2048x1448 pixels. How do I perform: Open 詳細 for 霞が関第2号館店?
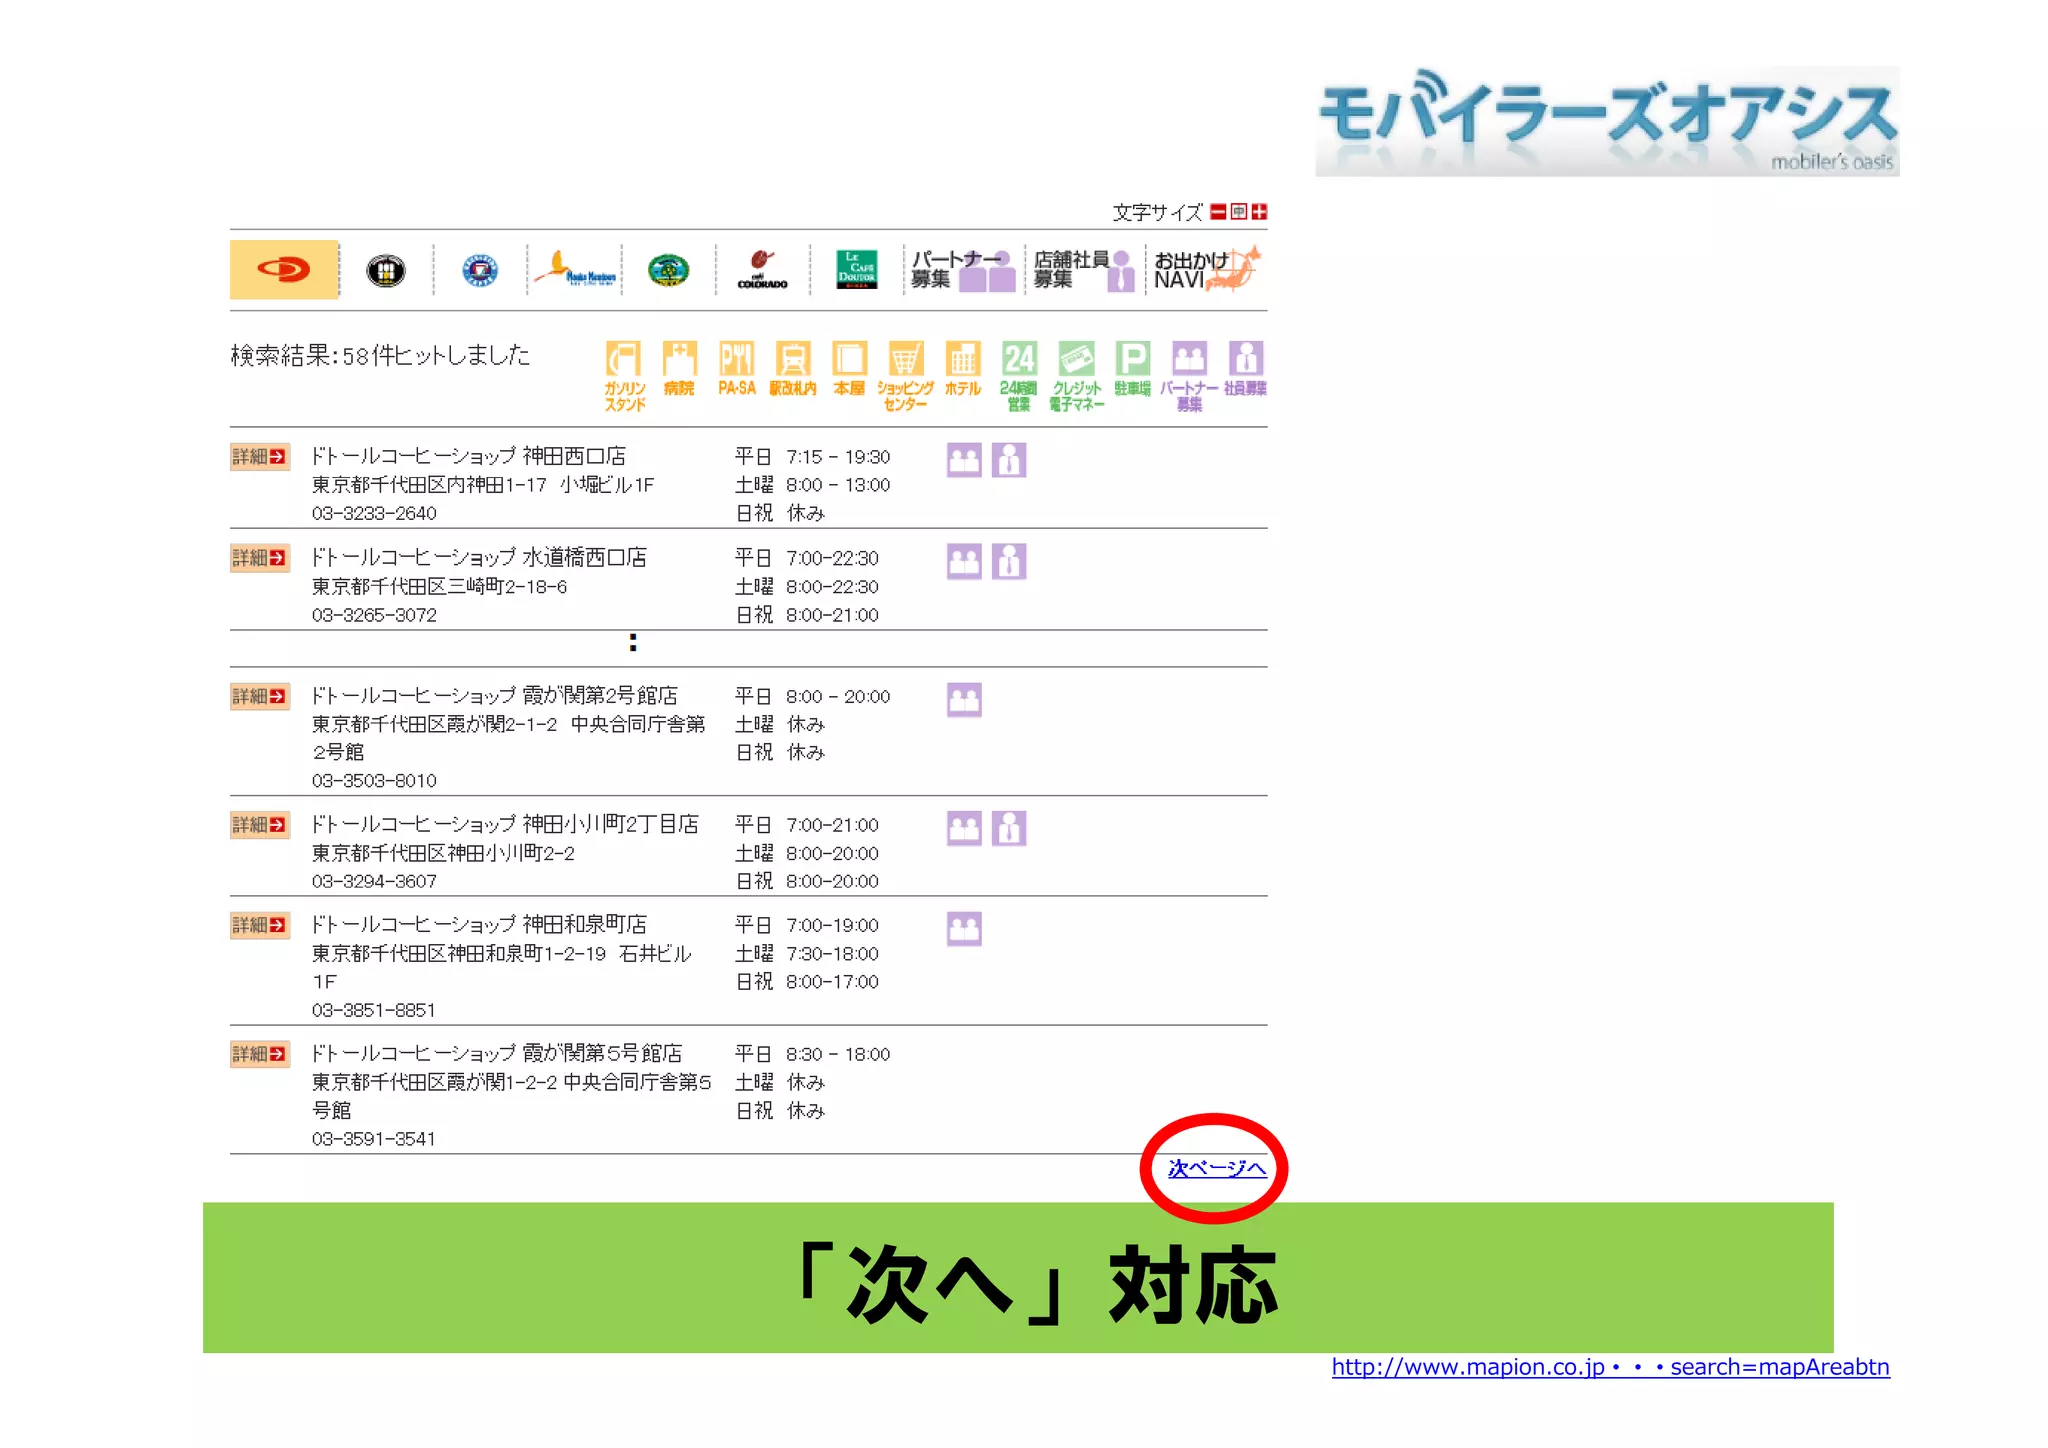pyautogui.click(x=260, y=696)
